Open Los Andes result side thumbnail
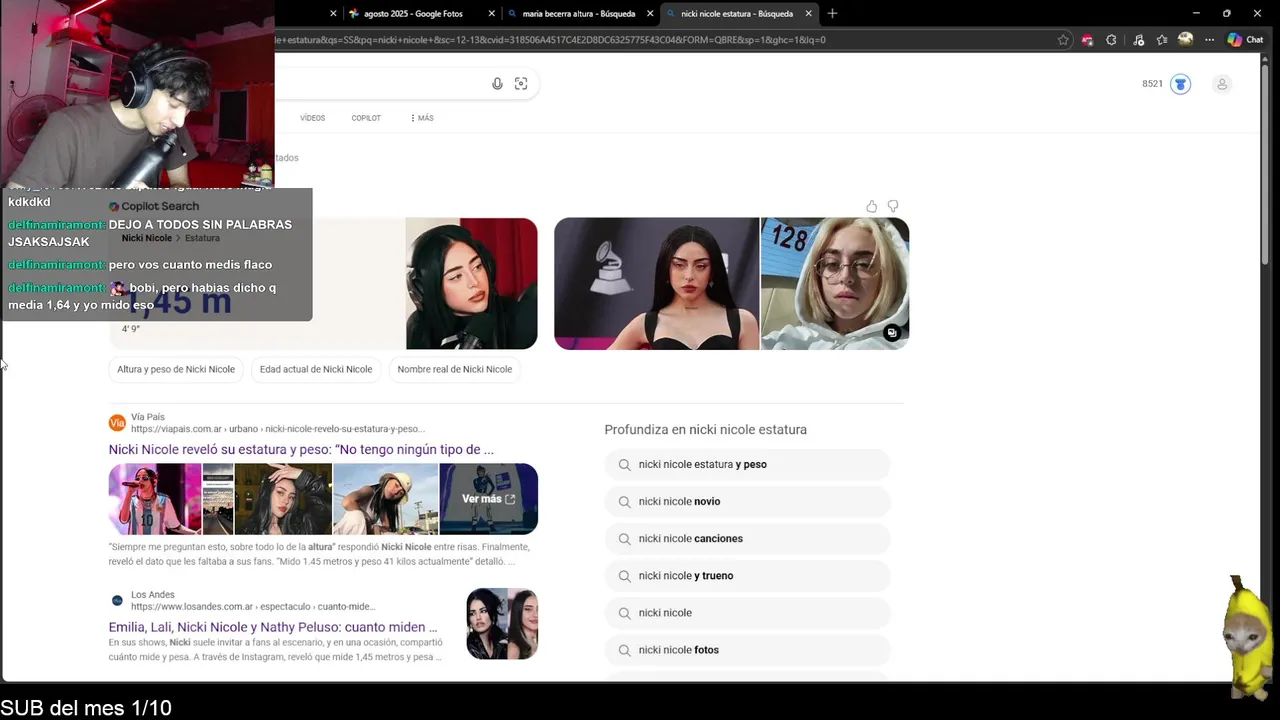Viewport: 1280px width, 720px height. point(502,624)
